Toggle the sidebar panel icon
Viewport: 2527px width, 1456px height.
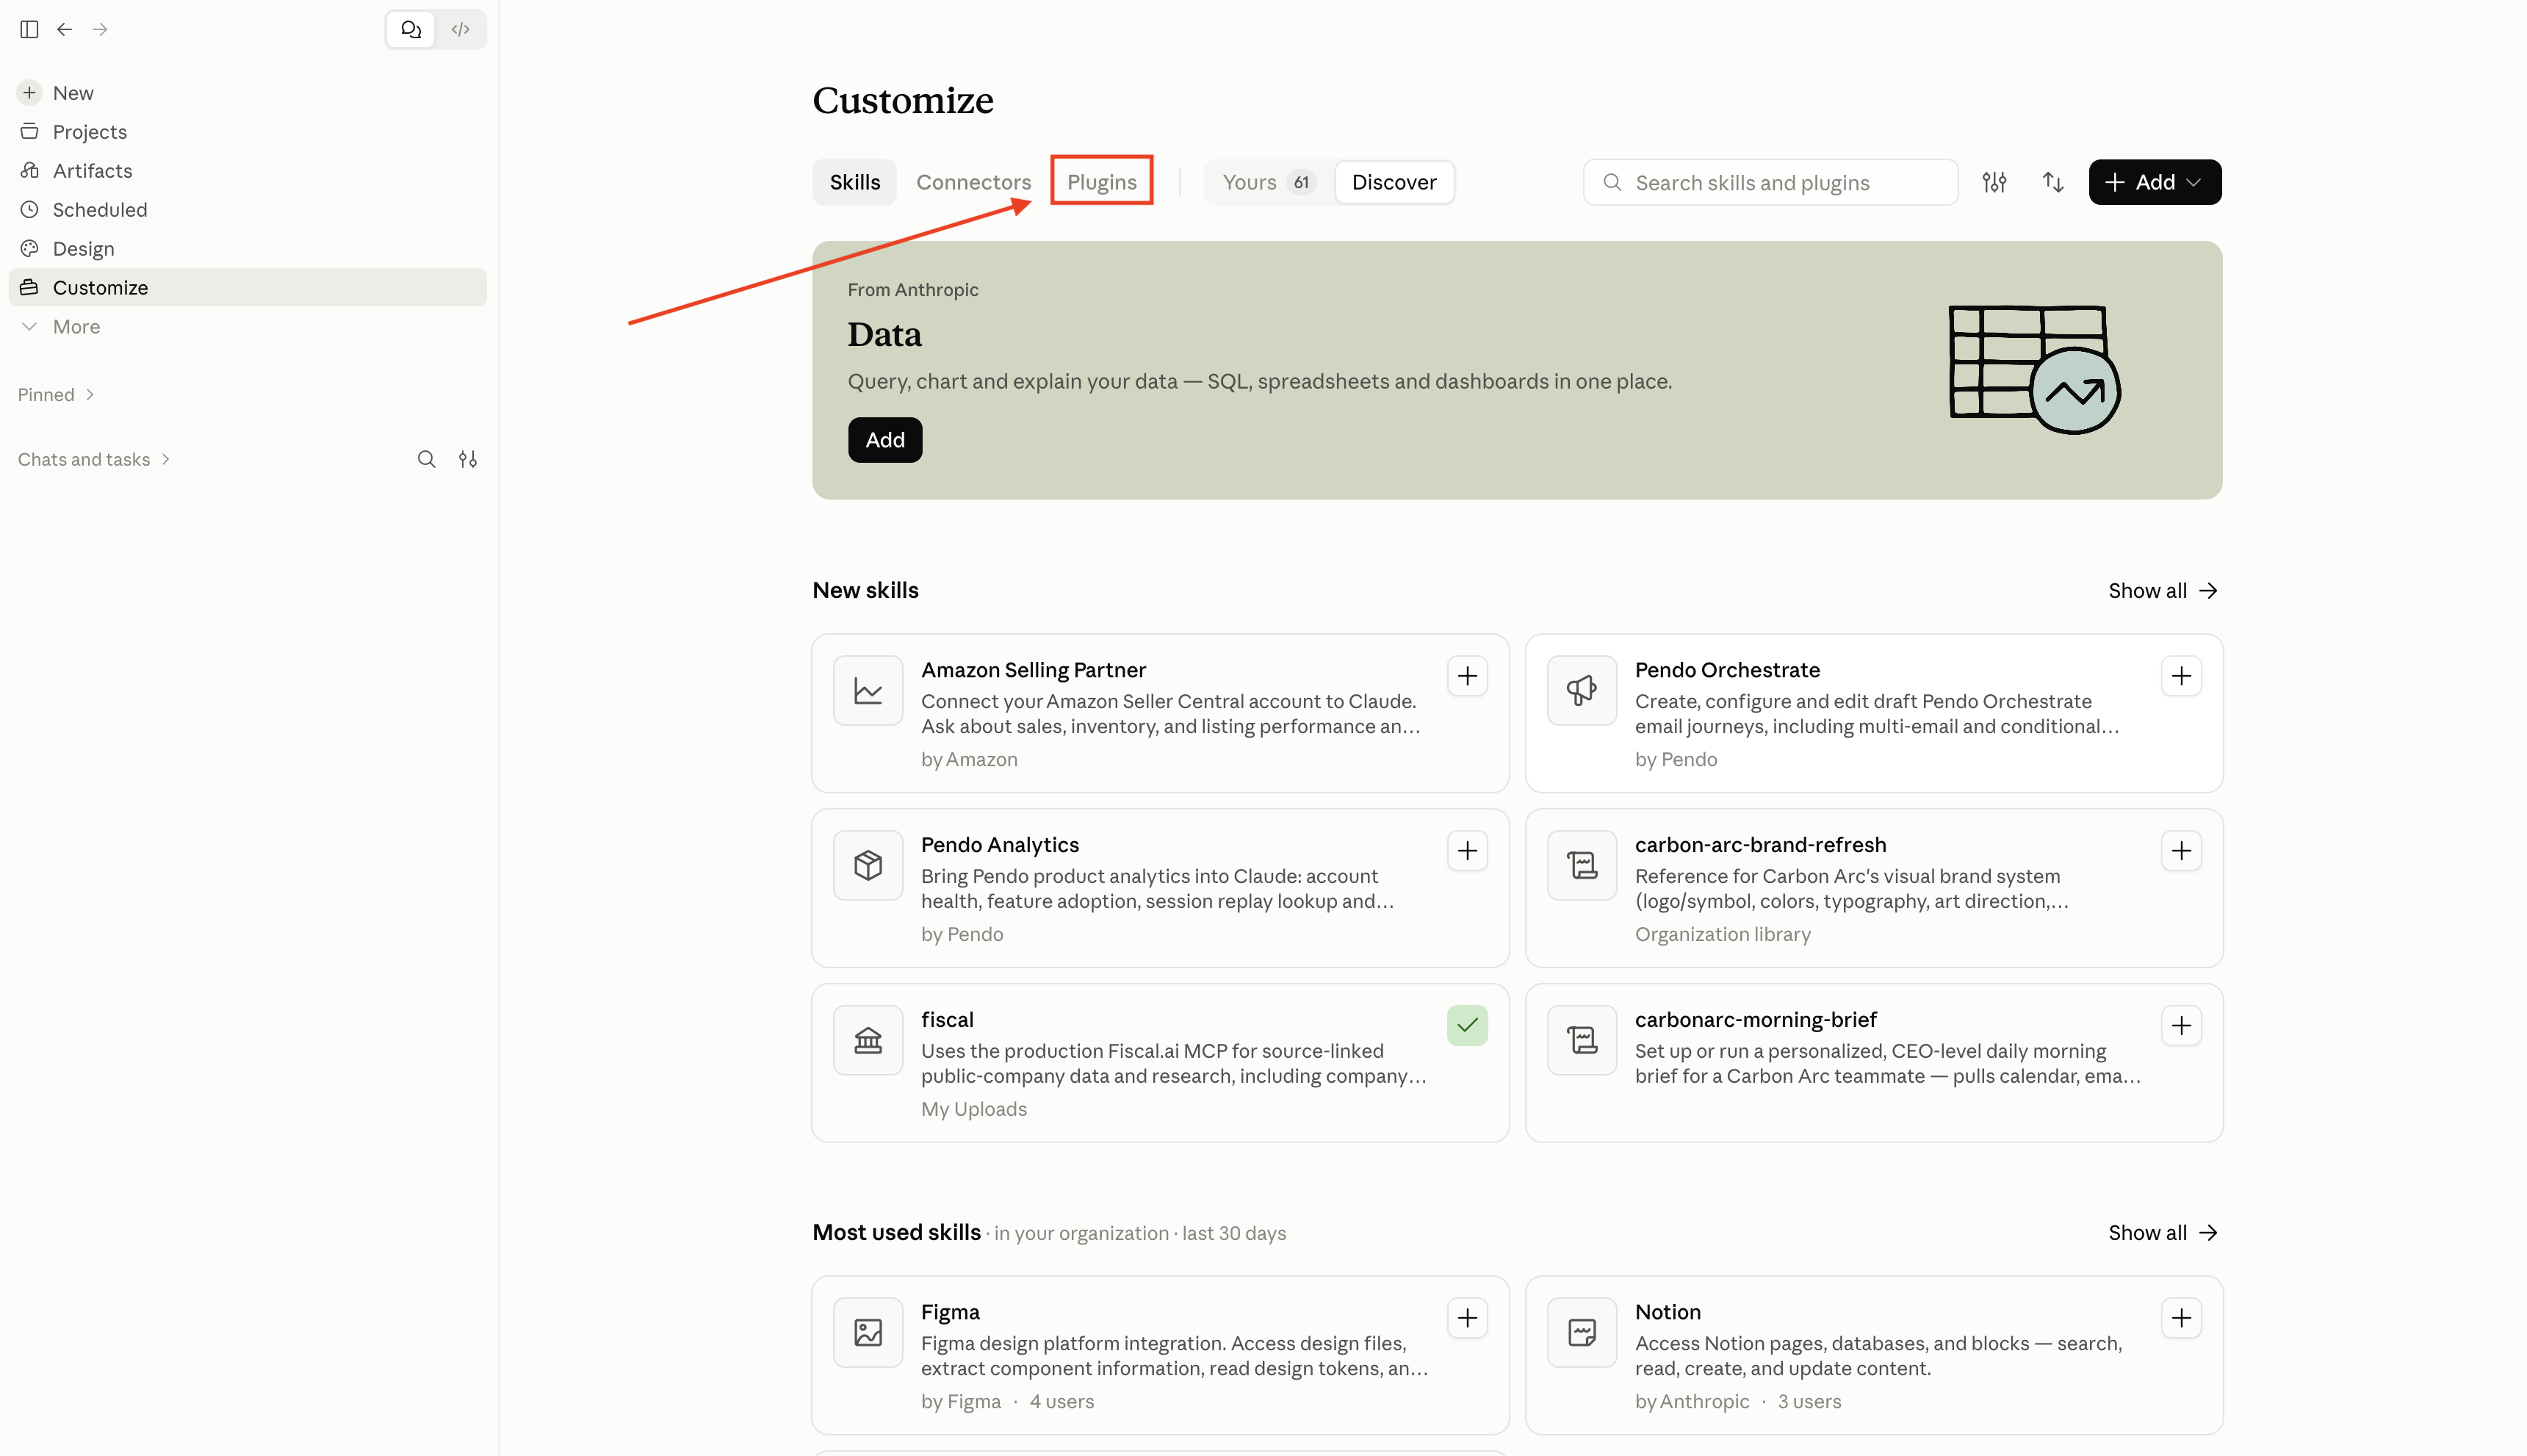29,29
